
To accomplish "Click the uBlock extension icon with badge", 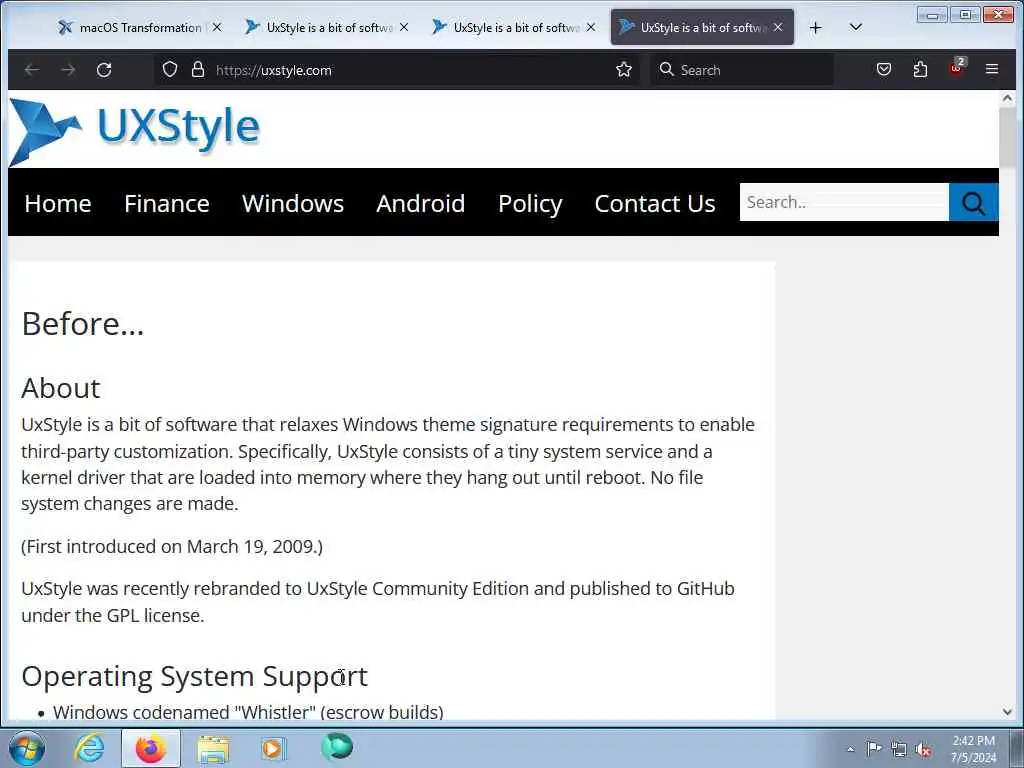I will 957,68.
